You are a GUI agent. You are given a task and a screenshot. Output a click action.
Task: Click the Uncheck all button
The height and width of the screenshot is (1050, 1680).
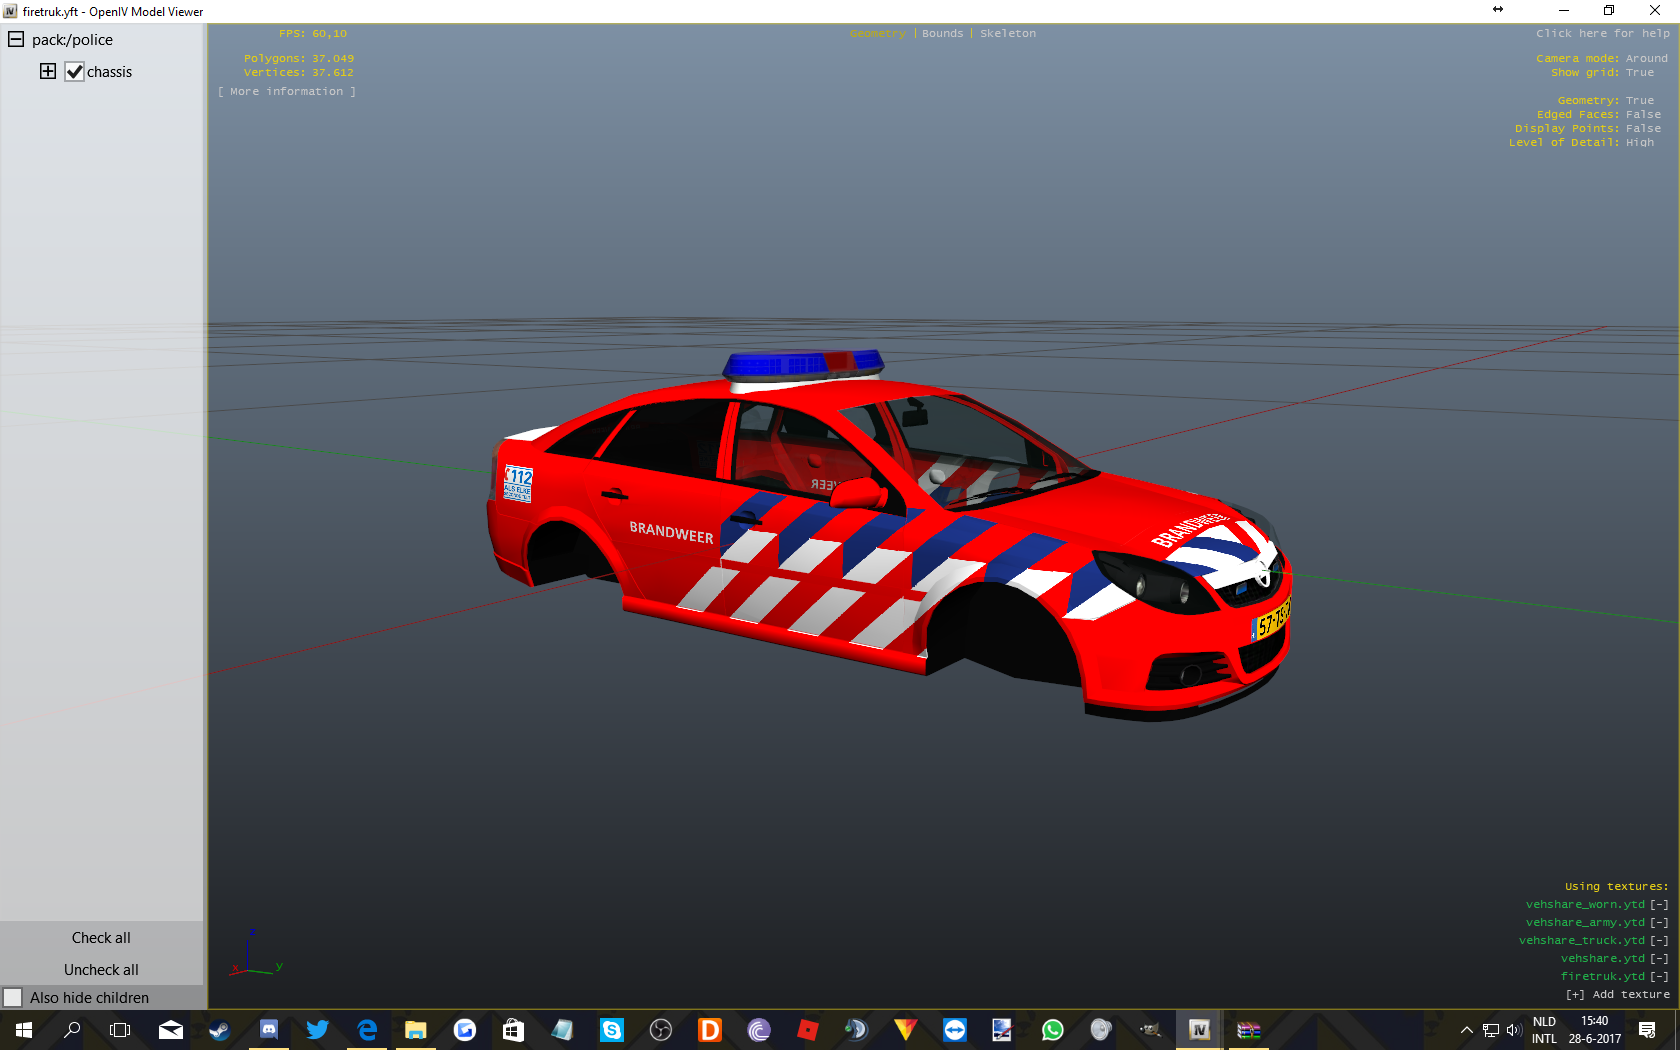101,970
